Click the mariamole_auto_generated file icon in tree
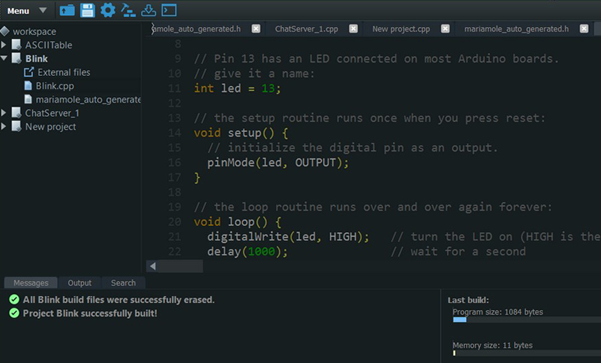The image size is (601, 363). point(28,99)
